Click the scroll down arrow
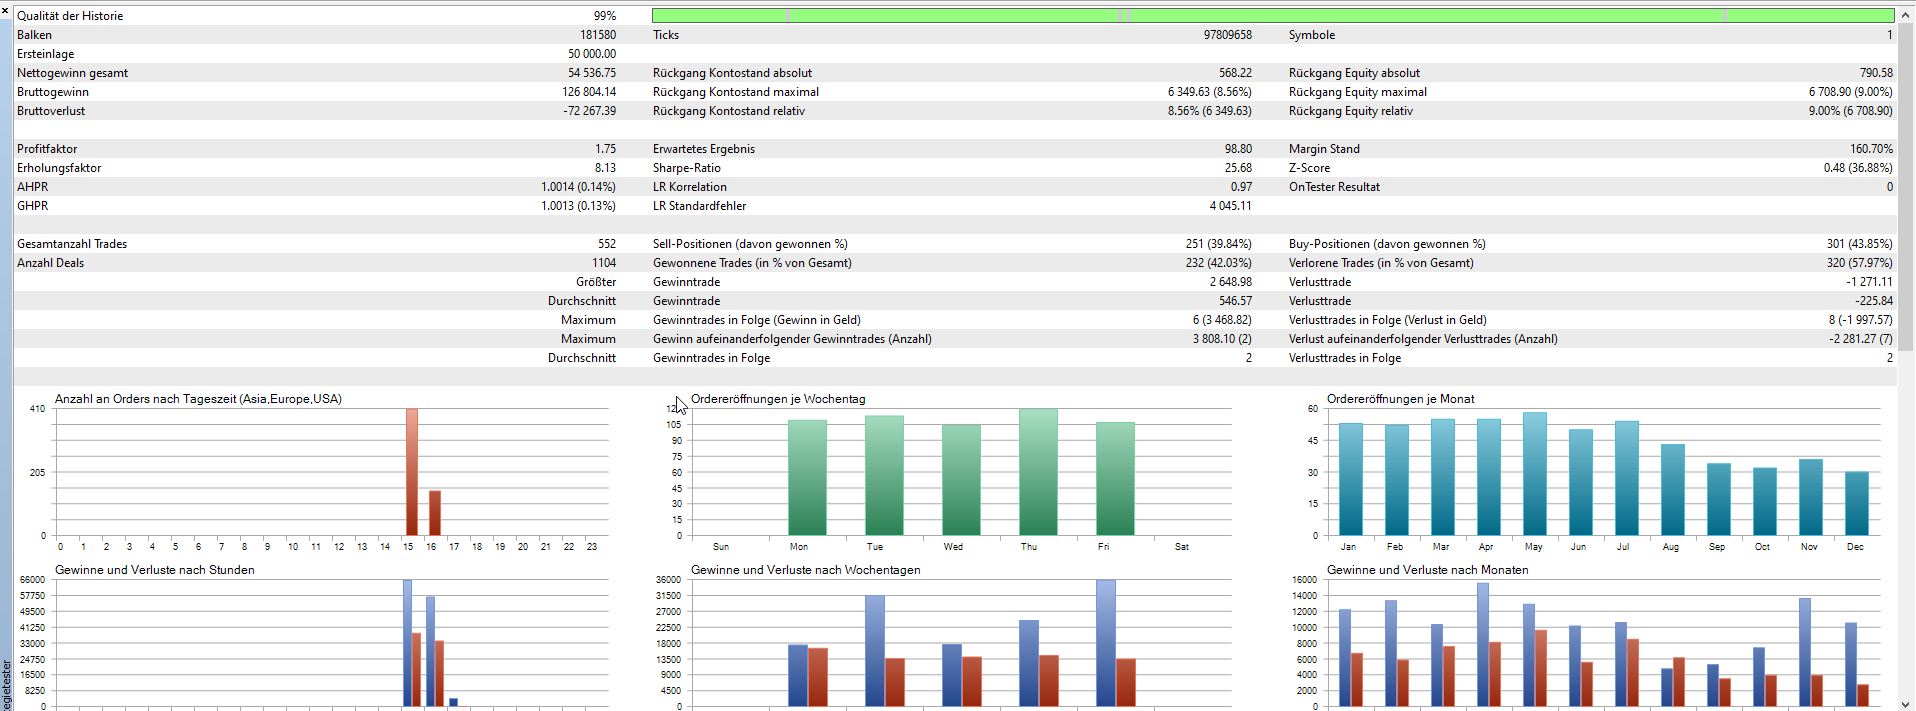Viewport: 1916px width, 711px height. pos(1906,703)
